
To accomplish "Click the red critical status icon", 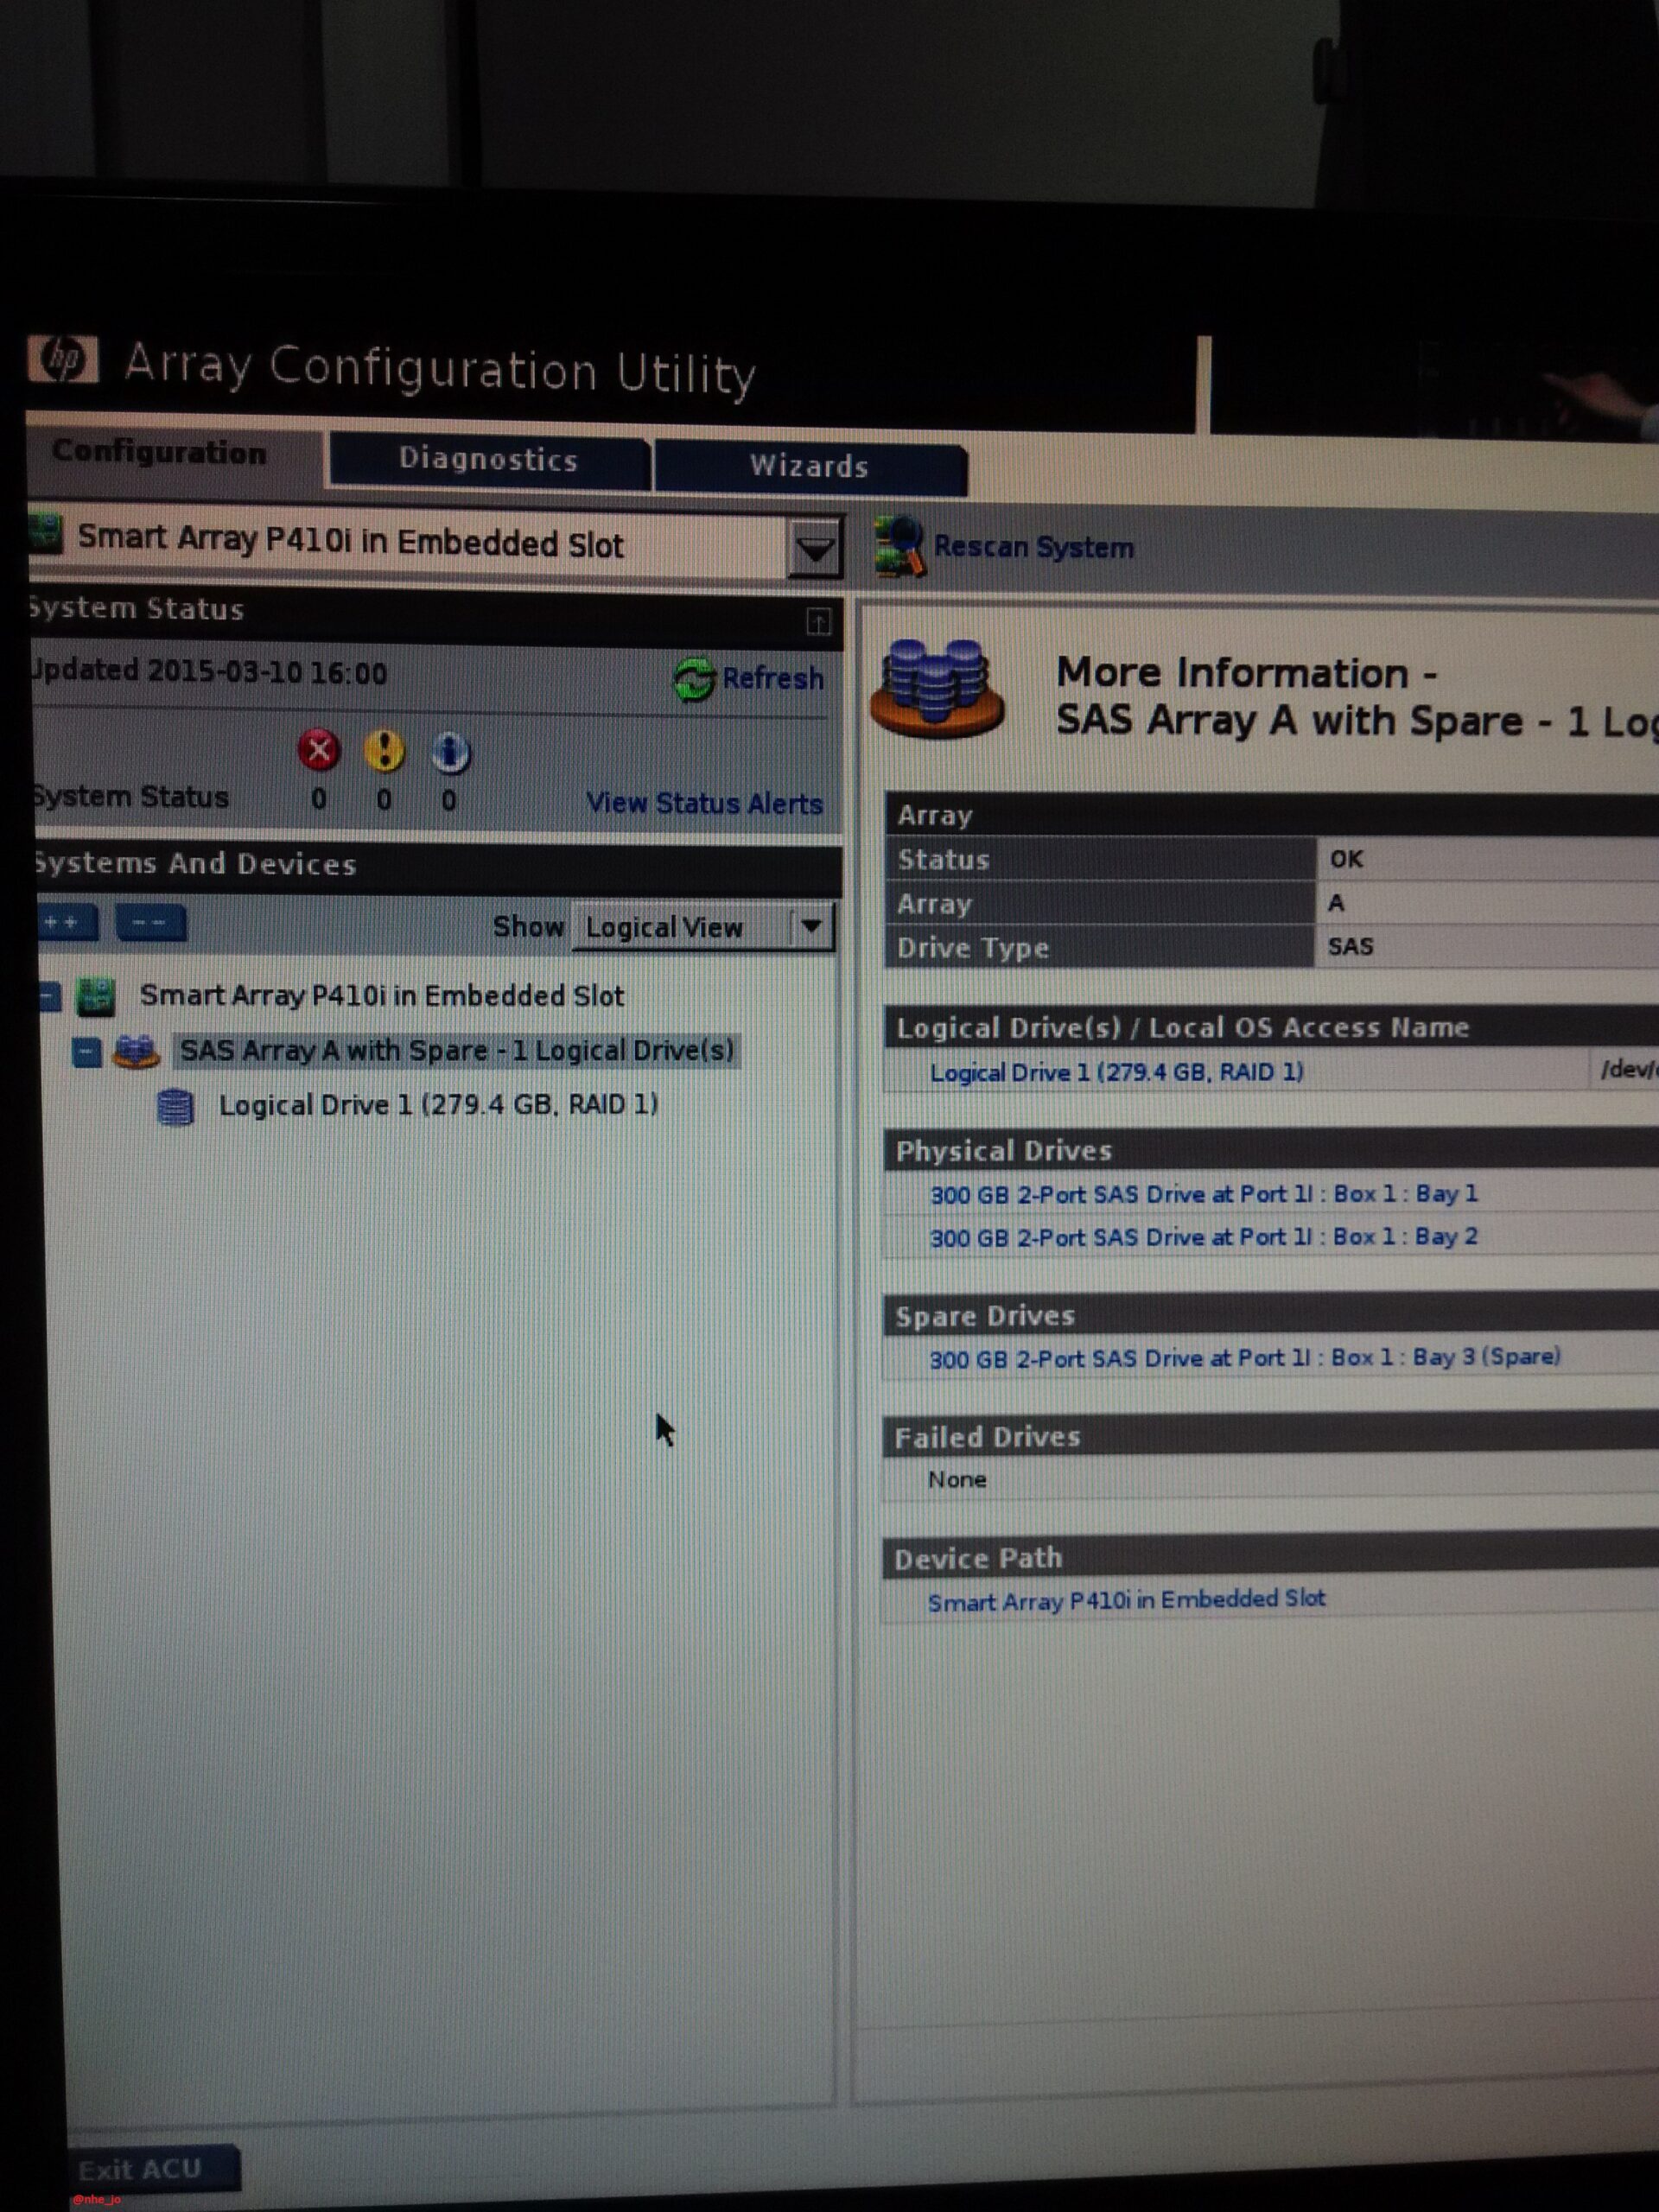I will (x=319, y=749).
